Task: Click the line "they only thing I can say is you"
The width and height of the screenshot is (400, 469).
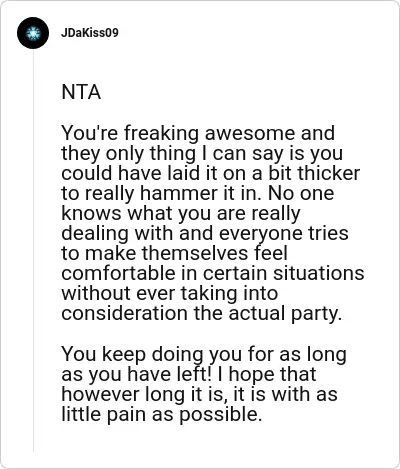Action: (202, 153)
